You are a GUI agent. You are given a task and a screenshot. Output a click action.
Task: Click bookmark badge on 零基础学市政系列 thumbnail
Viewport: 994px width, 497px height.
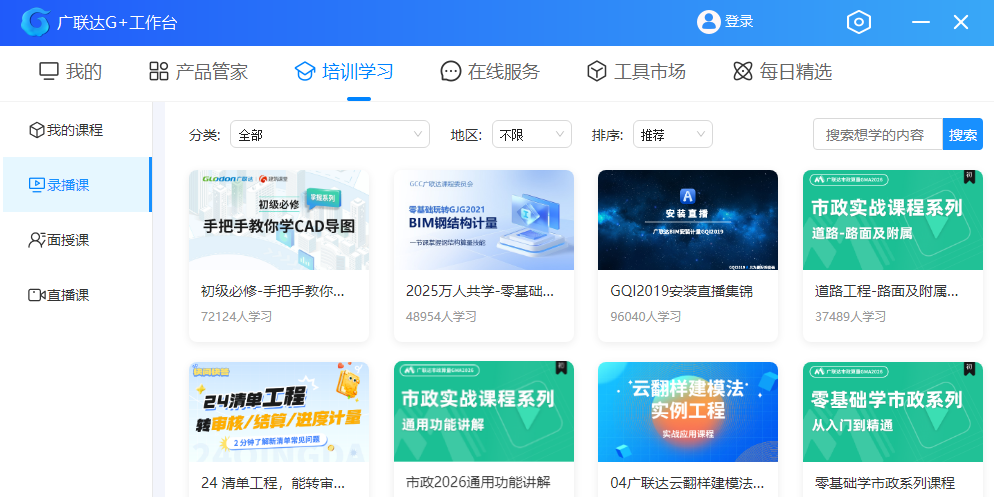[x=969, y=368]
